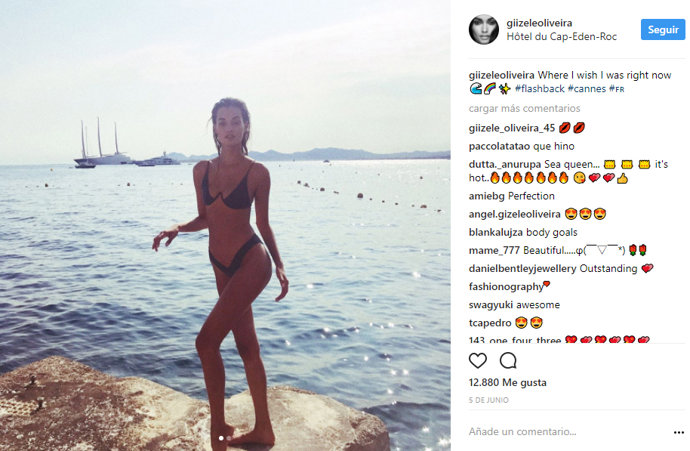Click the #FR hashtag in caption

(617, 89)
